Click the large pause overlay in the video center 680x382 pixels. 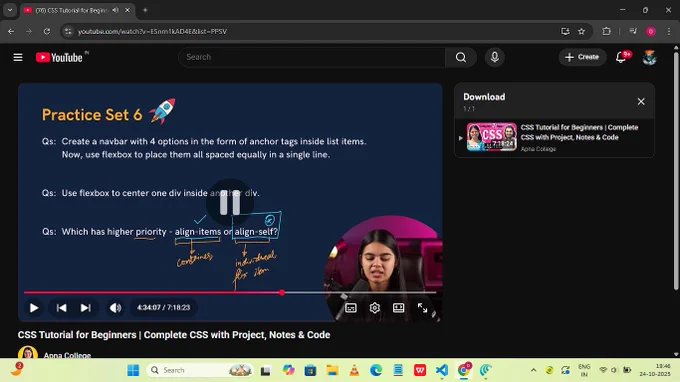pyautogui.click(x=230, y=202)
